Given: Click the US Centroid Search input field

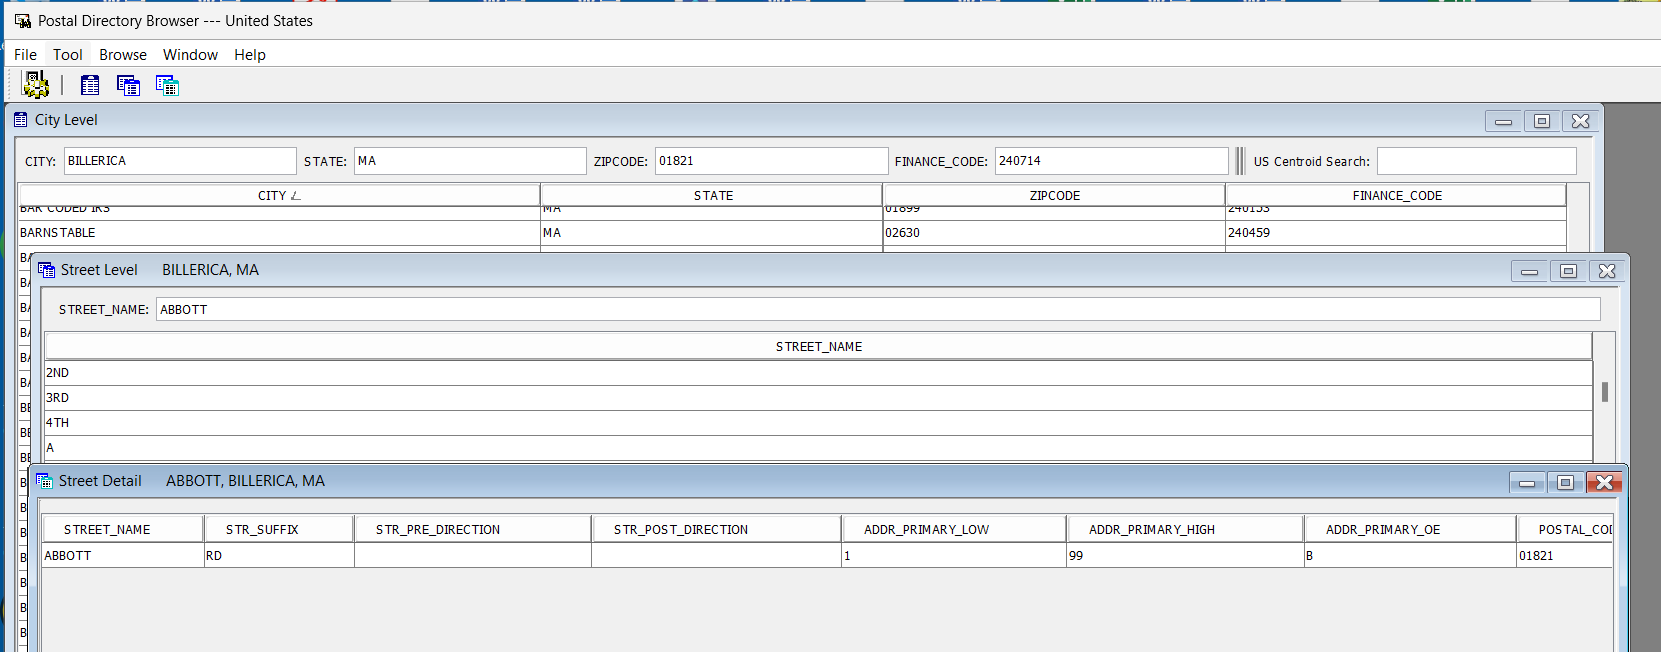Looking at the screenshot, I should coord(1476,161).
